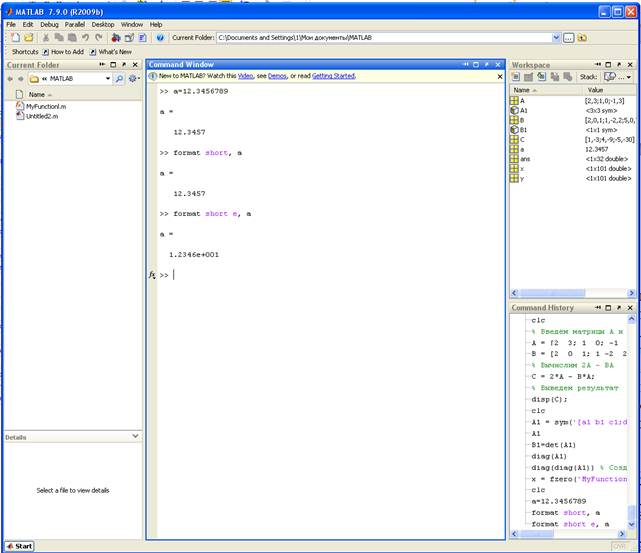Open the Desktop menu
Image resolution: width=641 pixels, height=553 pixels.
(103, 25)
